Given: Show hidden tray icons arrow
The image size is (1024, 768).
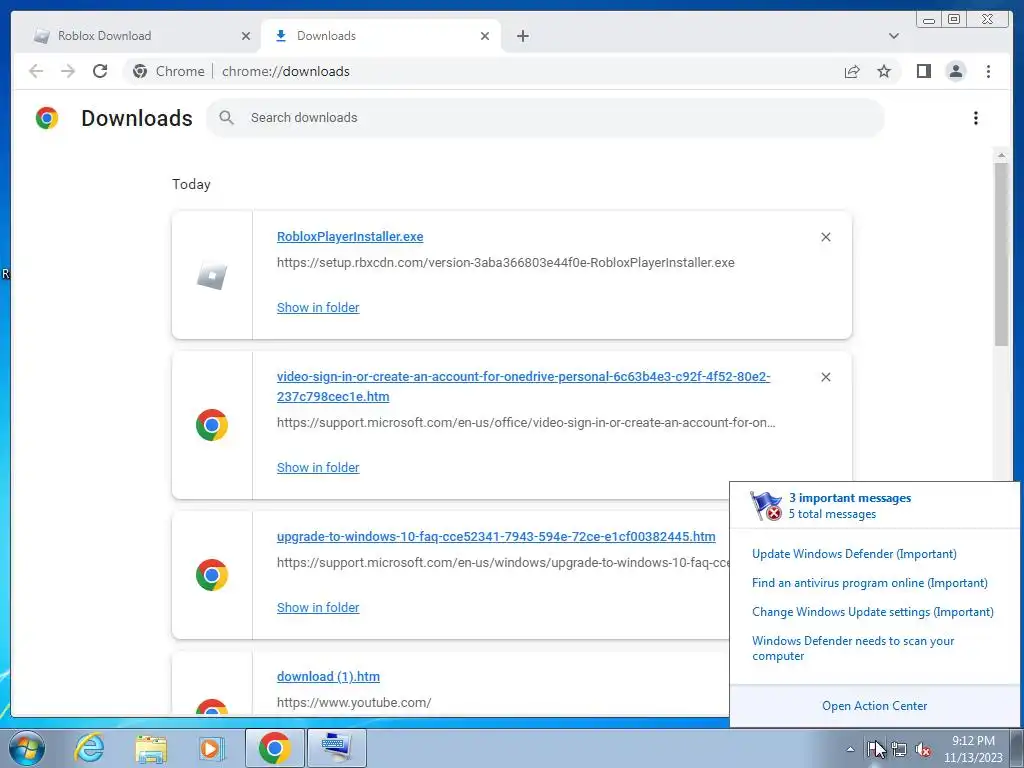Looking at the screenshot, I should click(850, 749).
